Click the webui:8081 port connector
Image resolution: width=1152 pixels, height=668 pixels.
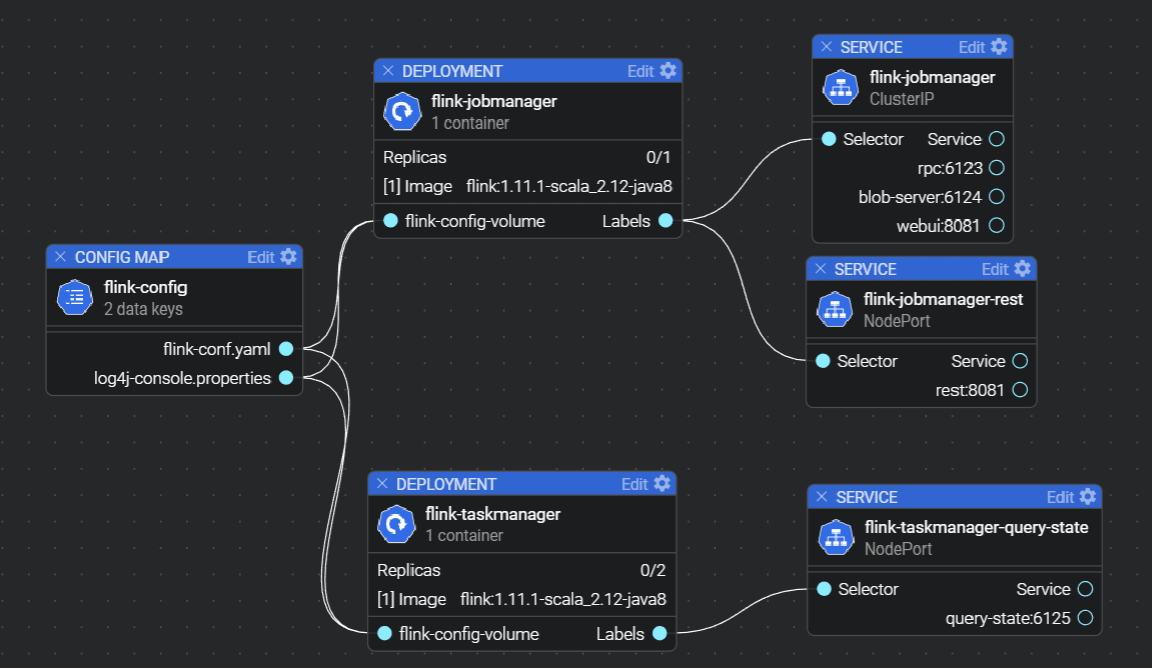997,226
